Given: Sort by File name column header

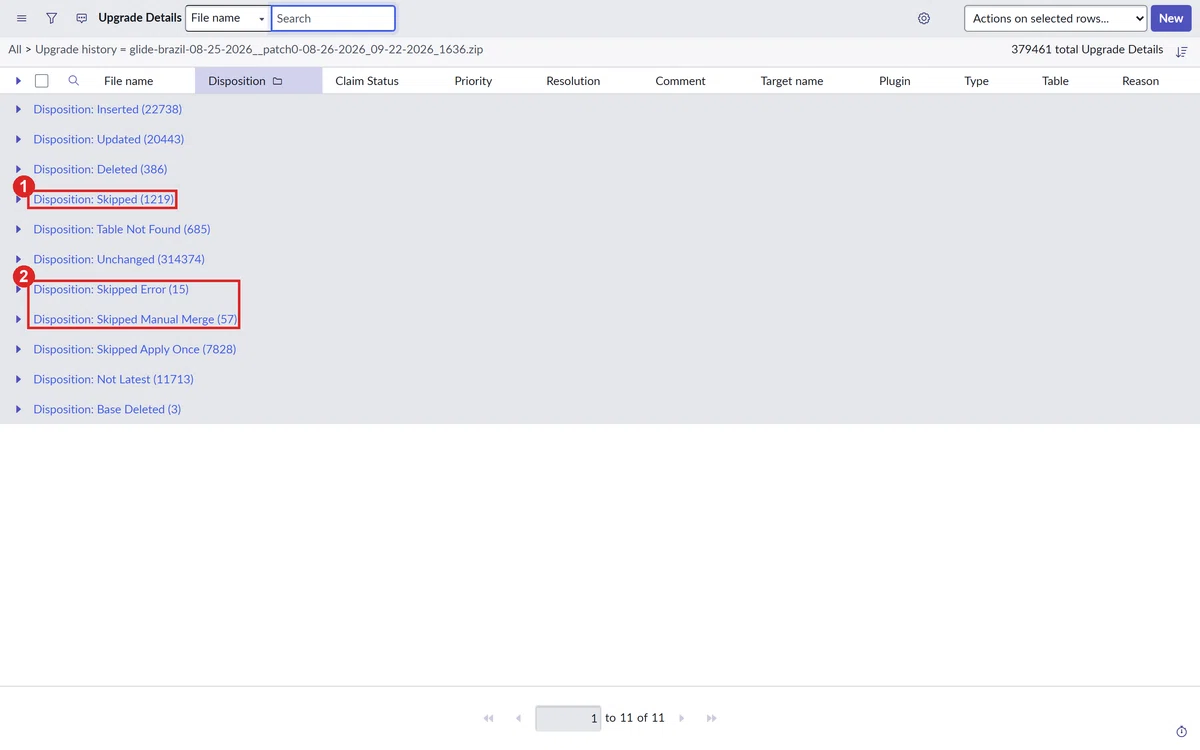Looking at the screenshot, I should tap(129, 81).
